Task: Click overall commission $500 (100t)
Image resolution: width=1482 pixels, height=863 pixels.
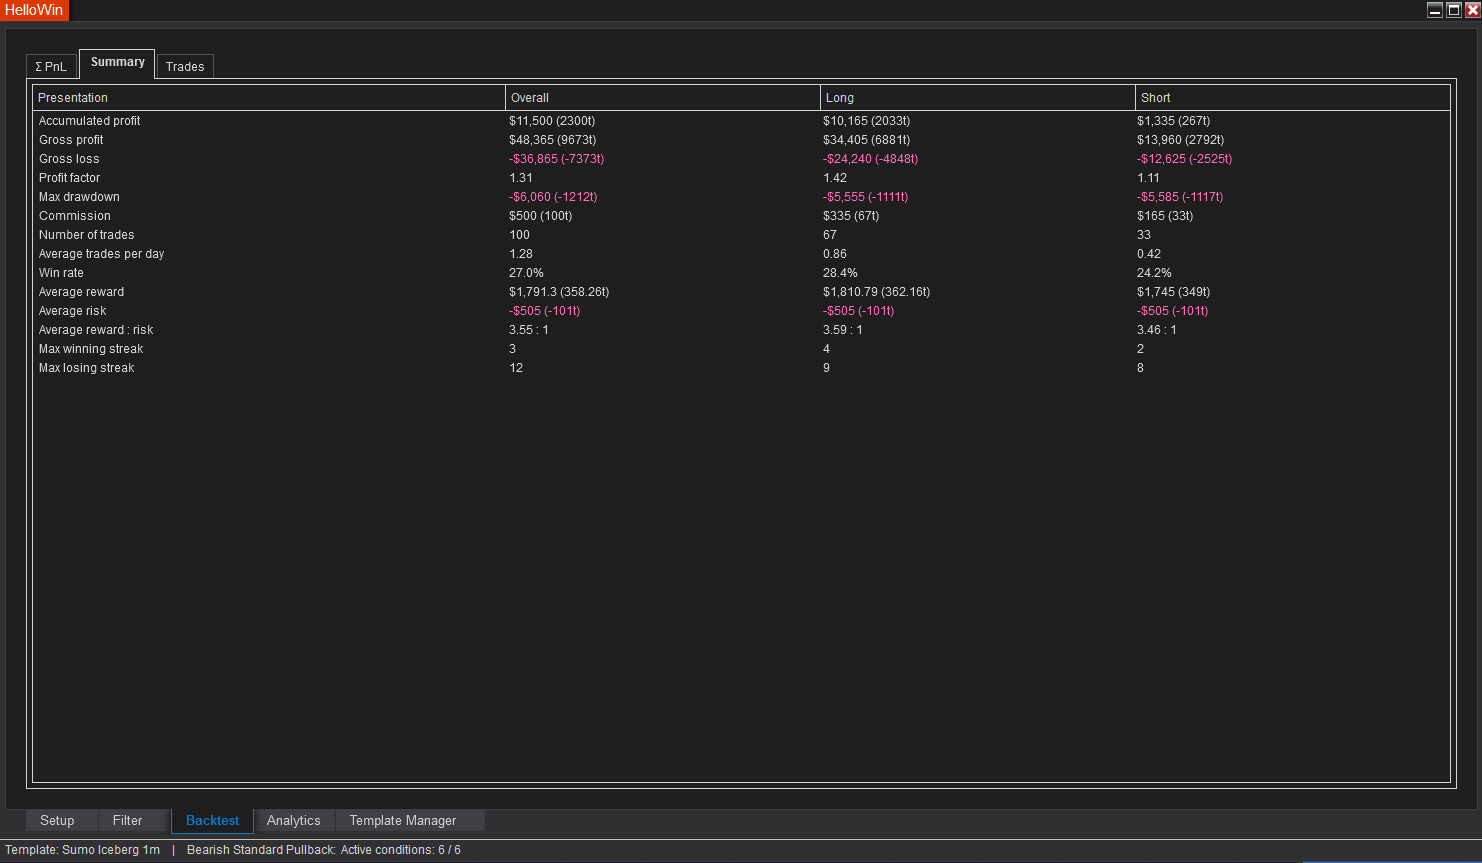Action: coord(541,216)
